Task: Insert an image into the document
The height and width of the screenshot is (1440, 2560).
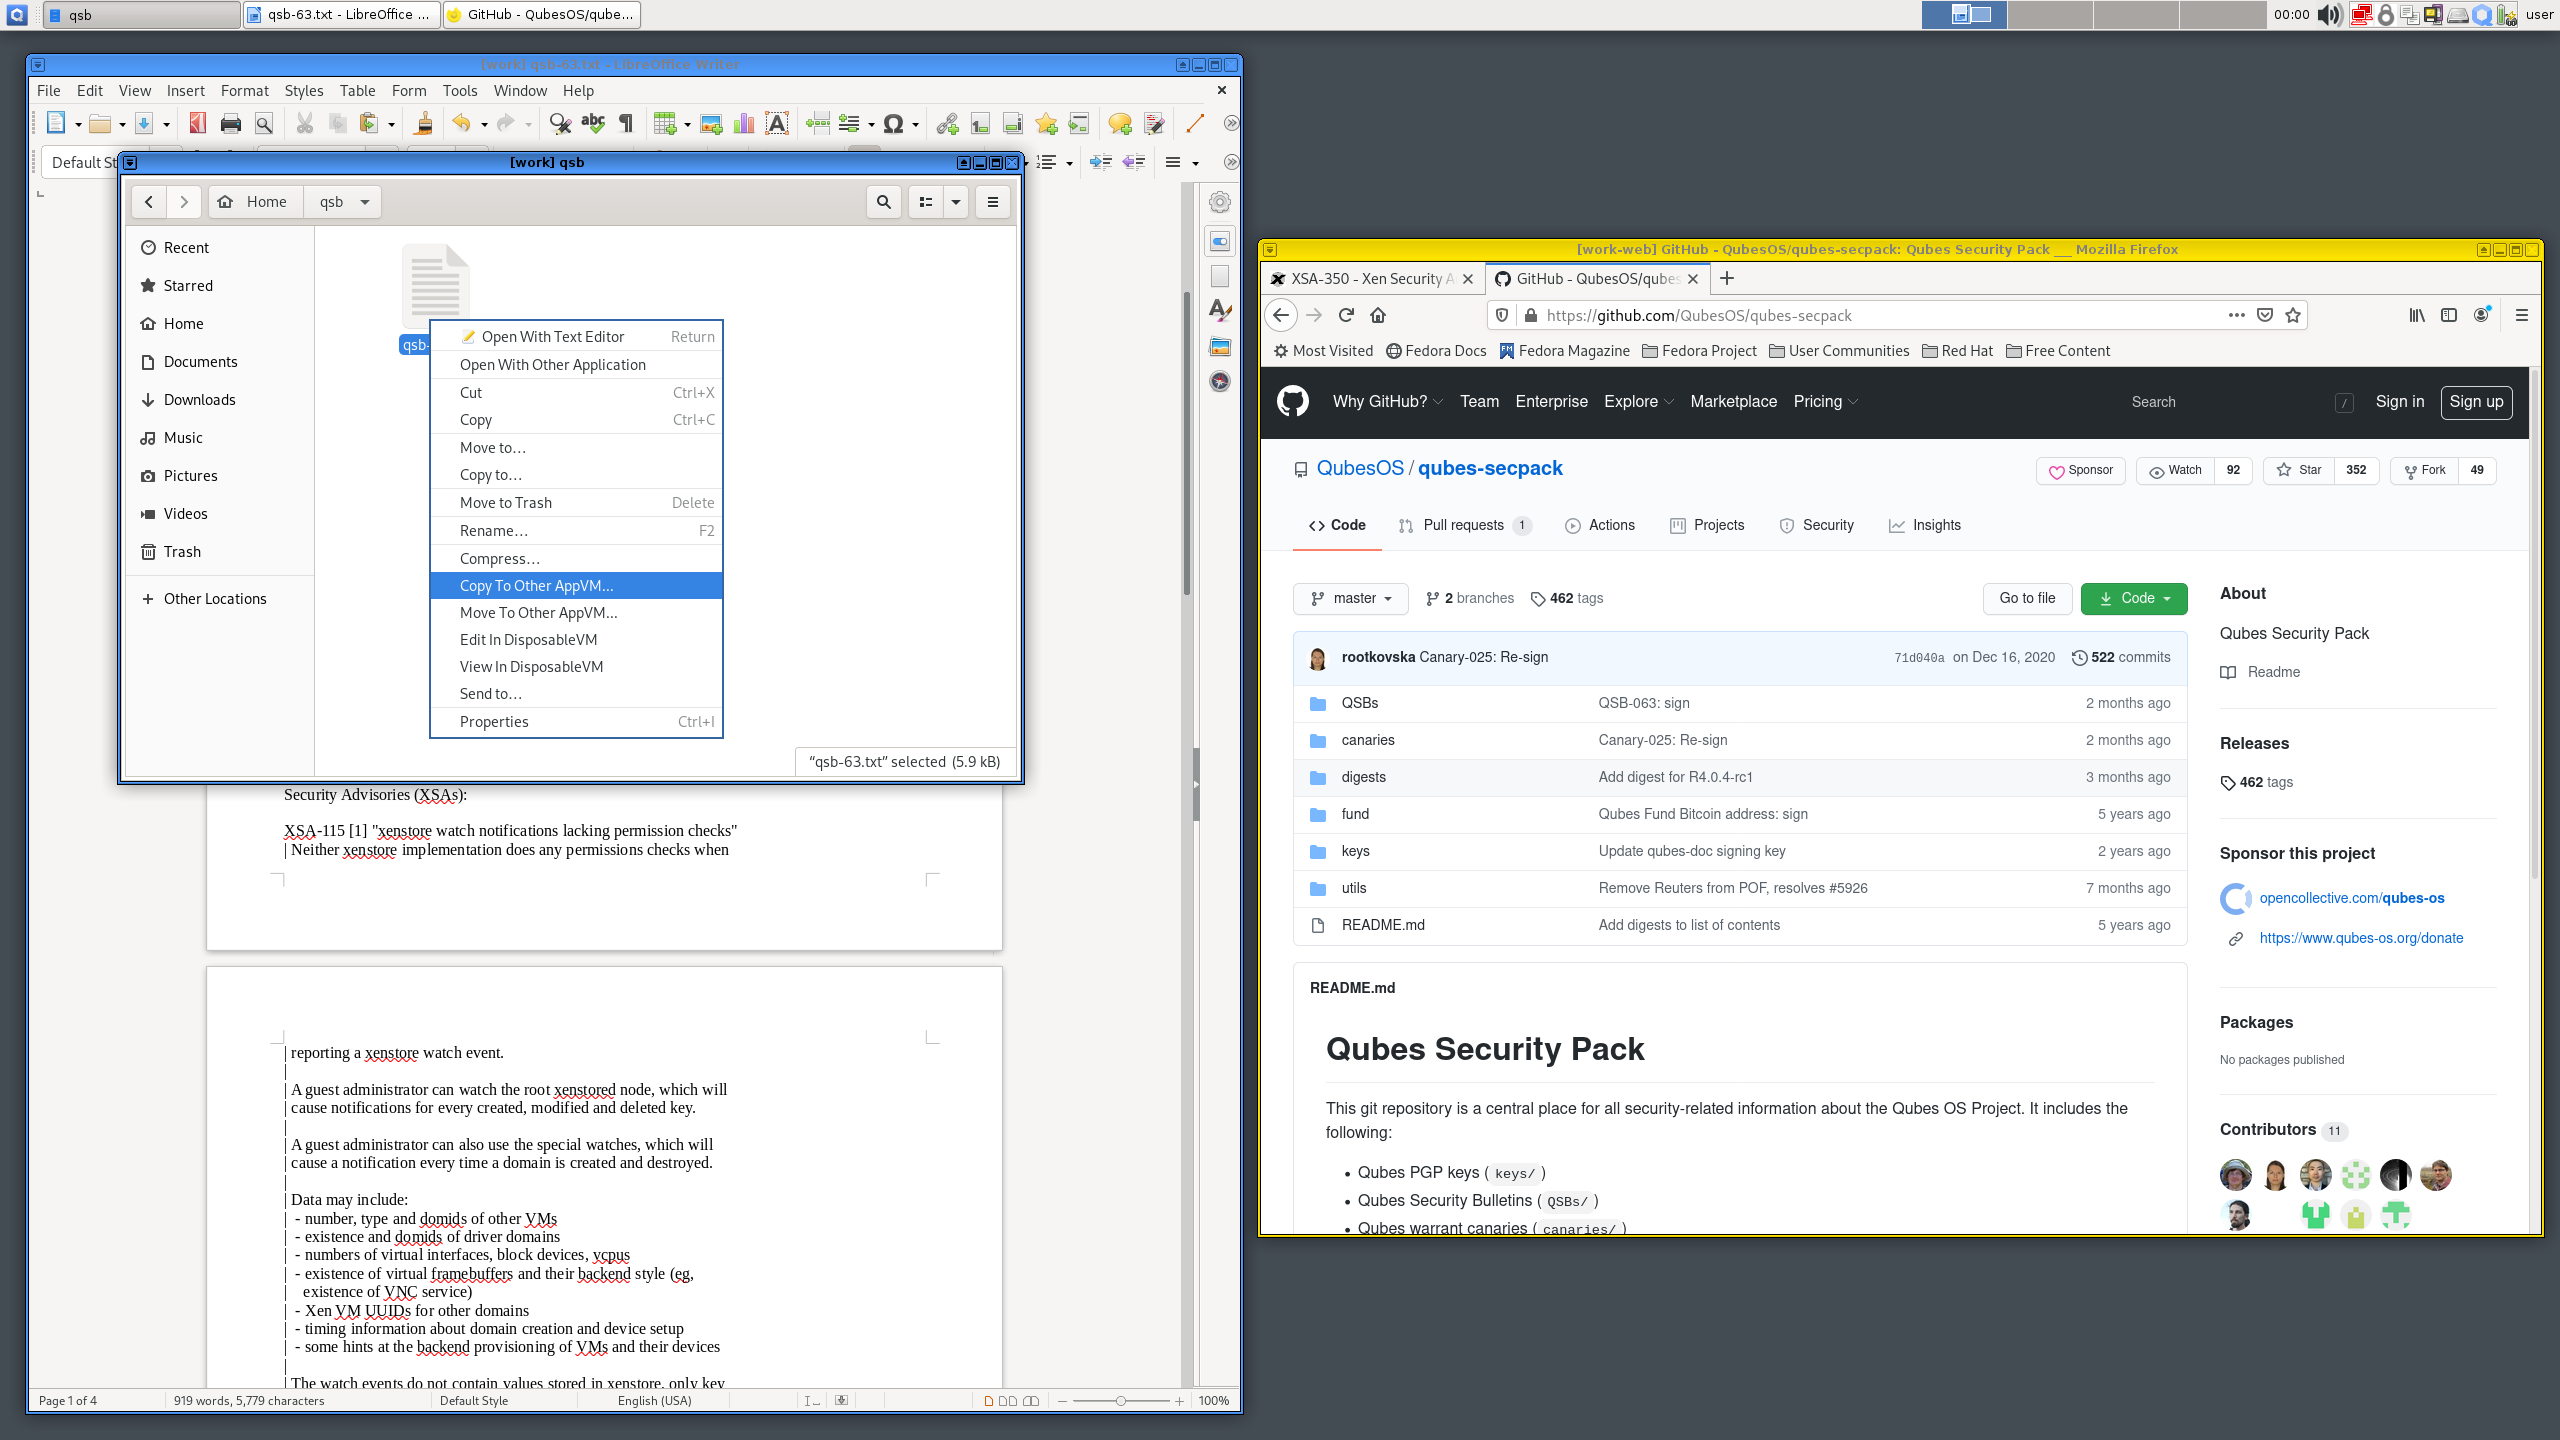Action: pos(711,124)
